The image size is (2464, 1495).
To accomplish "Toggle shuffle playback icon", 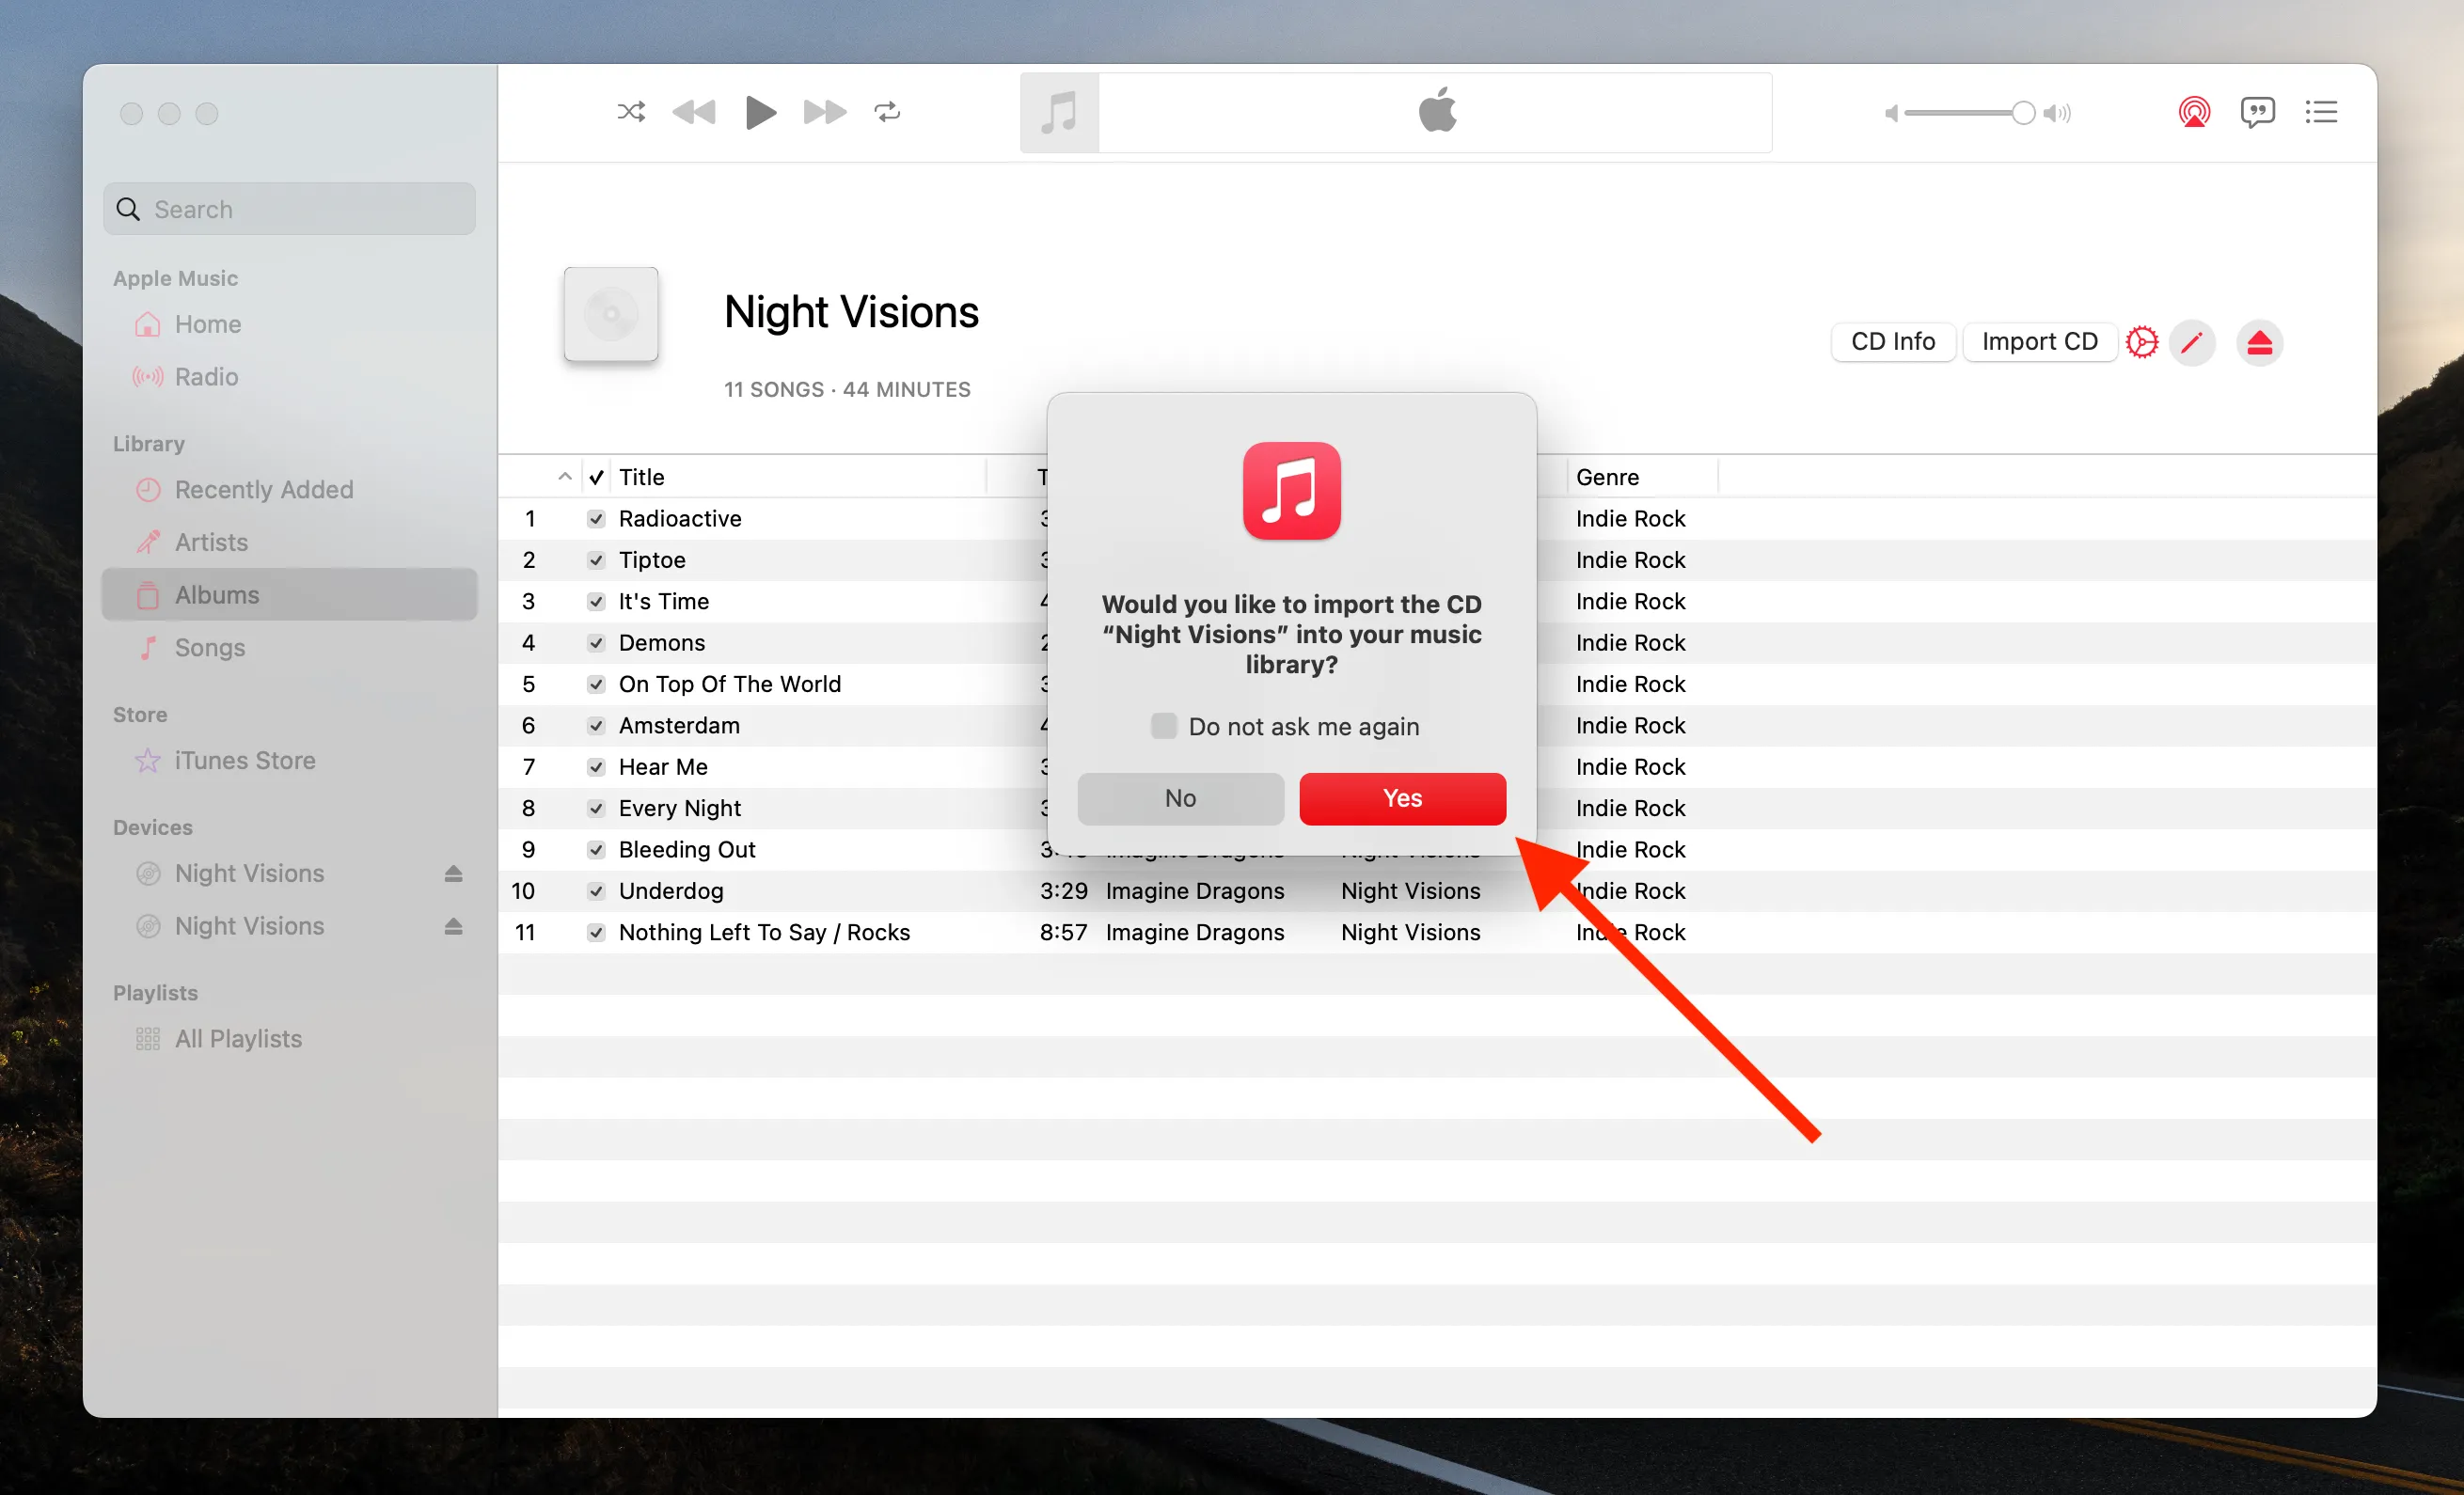I will click(x=631, y=112).
